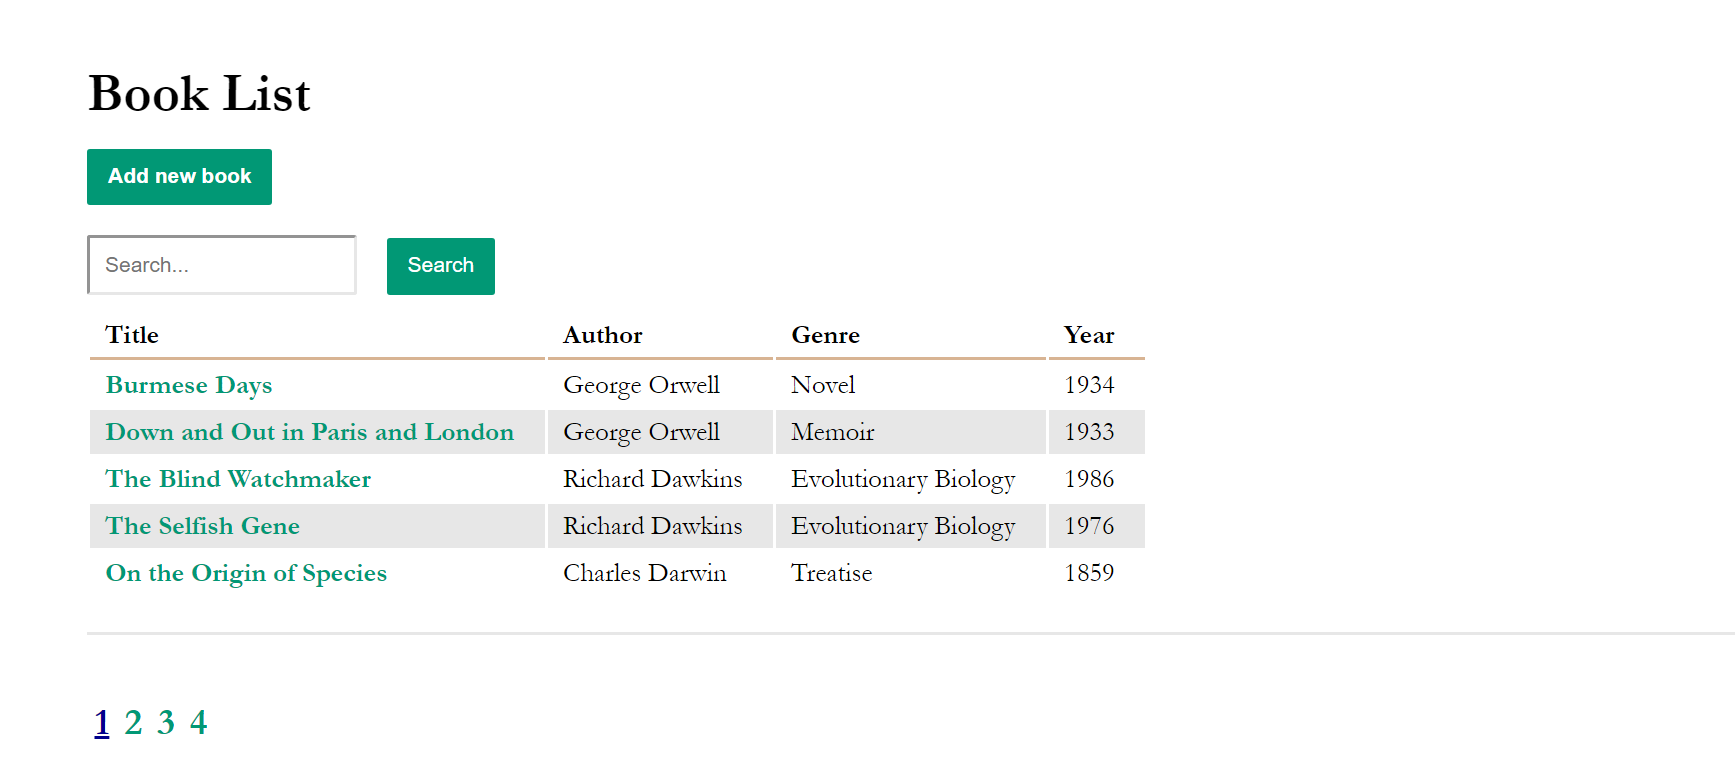
Task: Click the Add new book button
Action: (179, 177)
